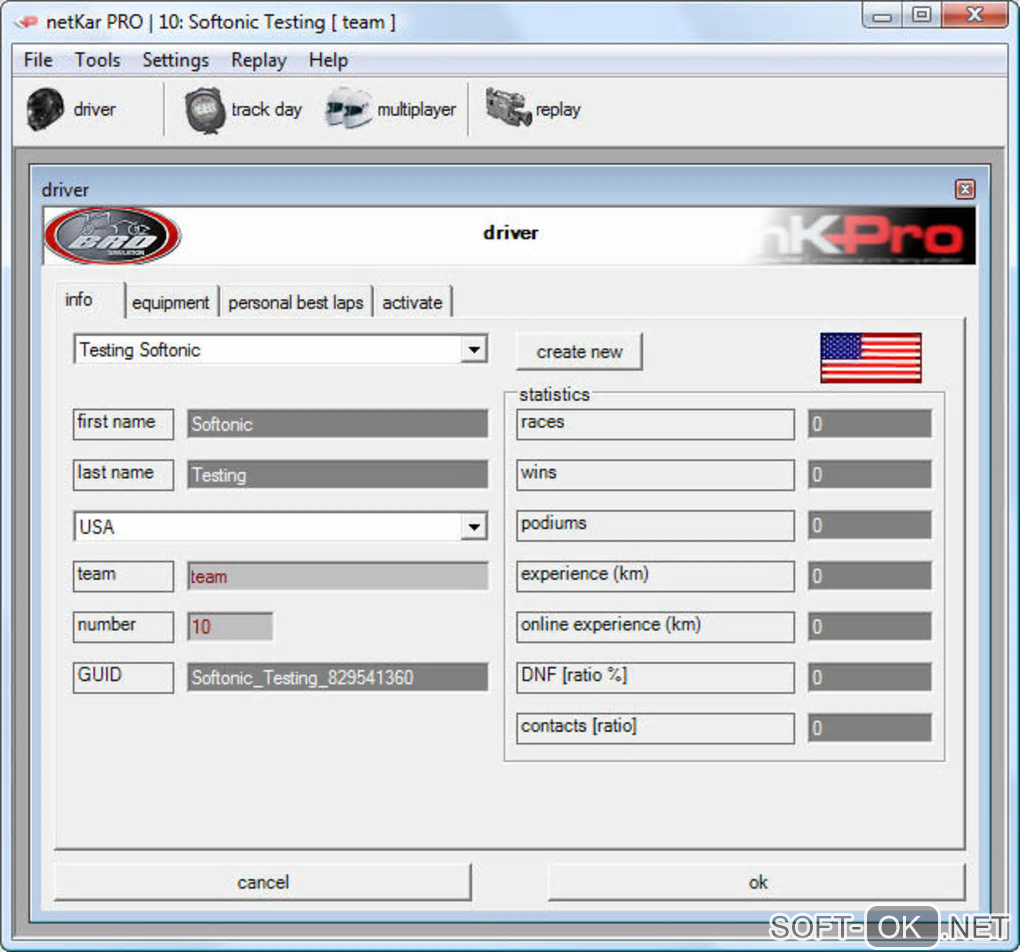Click the wins value field

869,474
